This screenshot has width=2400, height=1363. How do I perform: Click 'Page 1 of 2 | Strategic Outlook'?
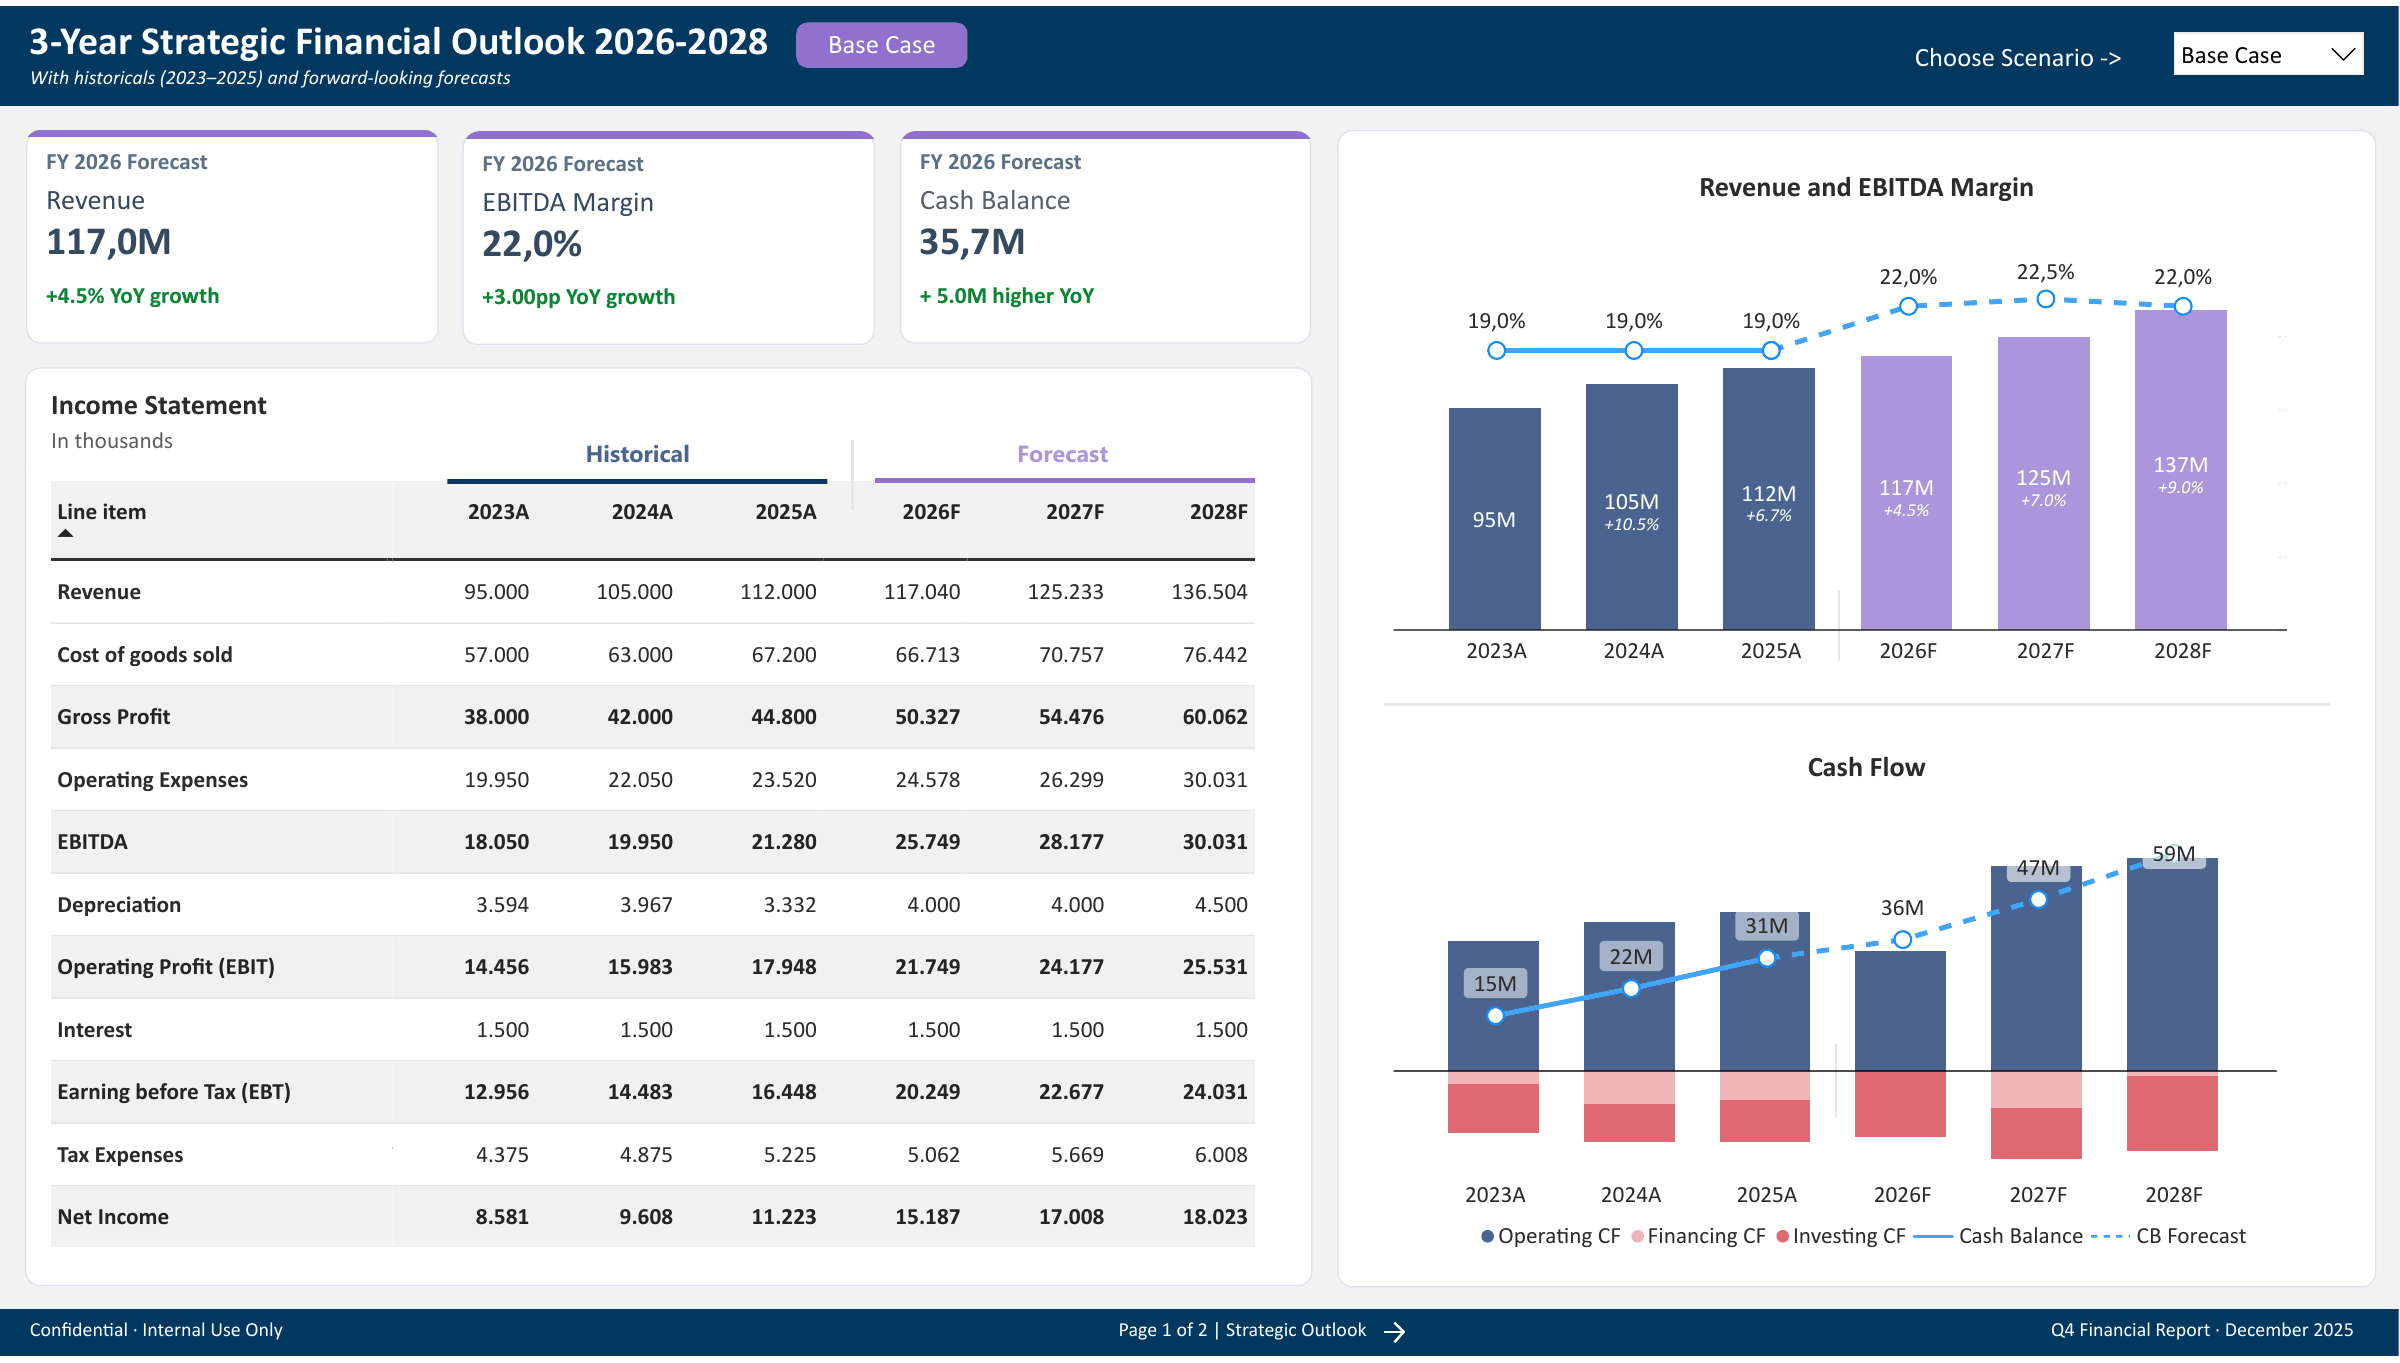(x=1242, y=1330)
